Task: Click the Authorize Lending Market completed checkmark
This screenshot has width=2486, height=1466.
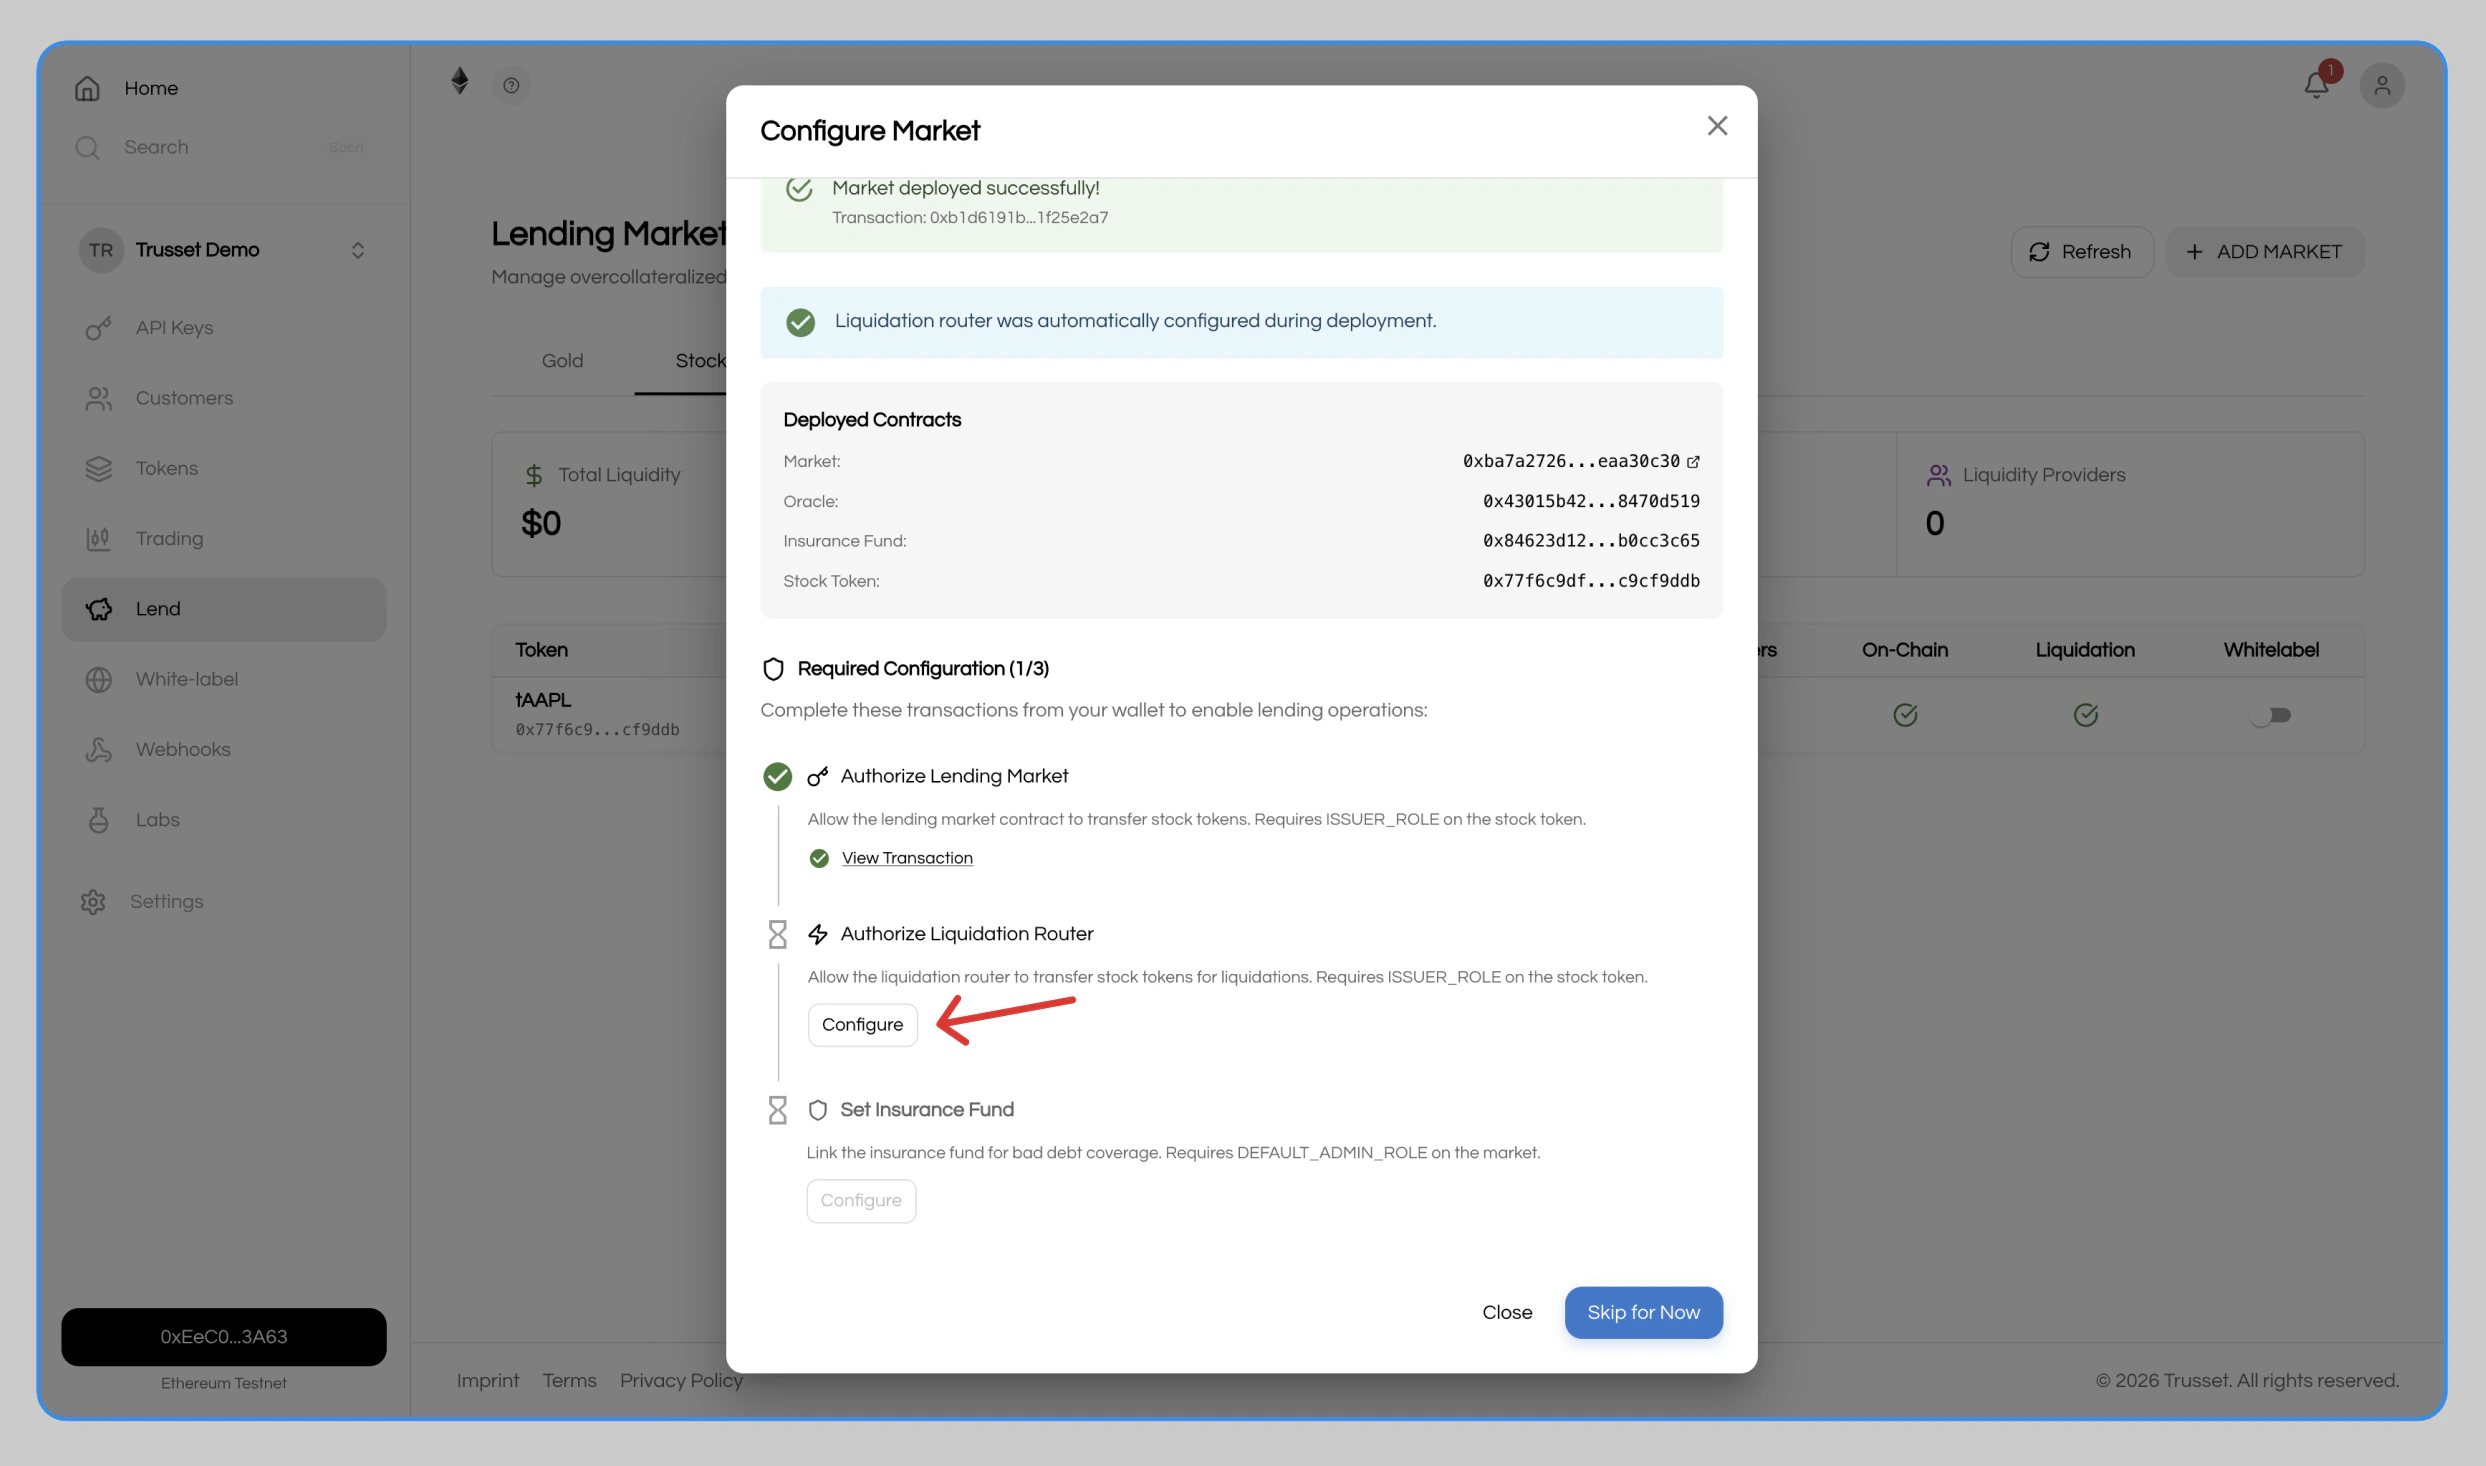Action: tap(777, 776)
